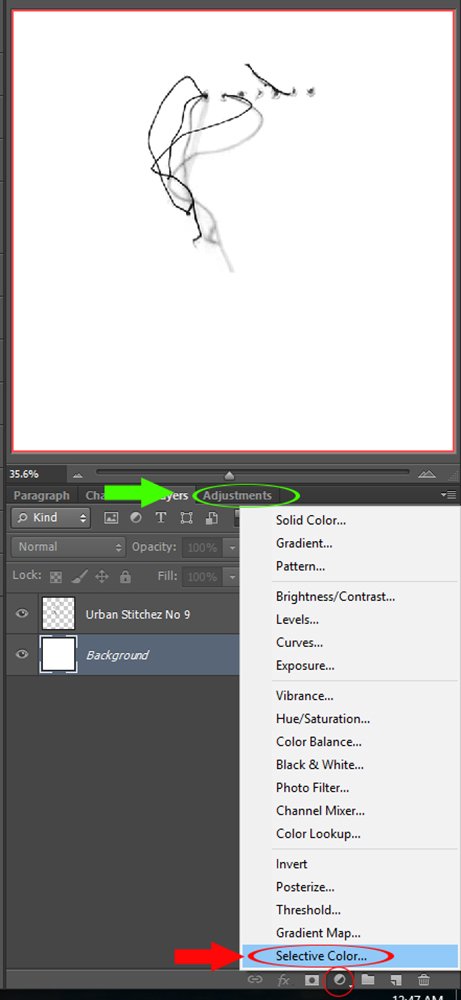Click the delete layer trash icon
Screen dimensions: 461x1000
pyautogui.click(x=423, y=980)
